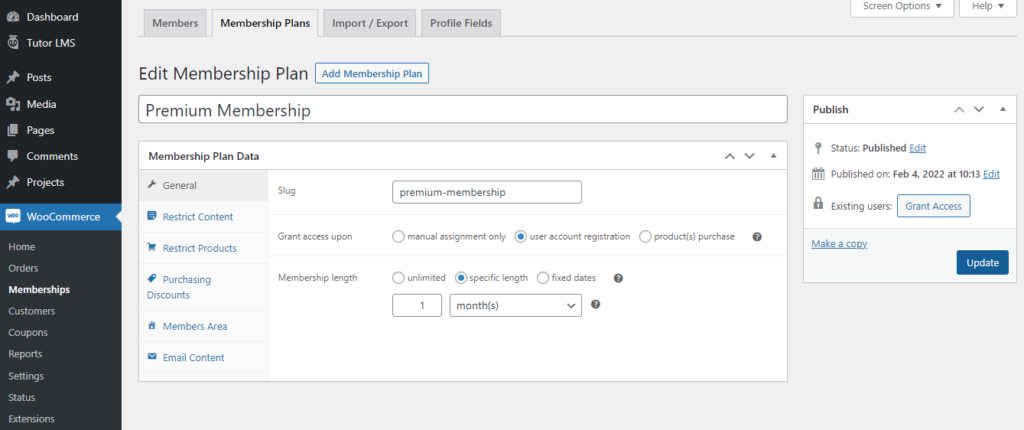Move Membership Plan Data panel up
Image resolution: width=1024 pixels, height=430 pixels.
(729, 156)
